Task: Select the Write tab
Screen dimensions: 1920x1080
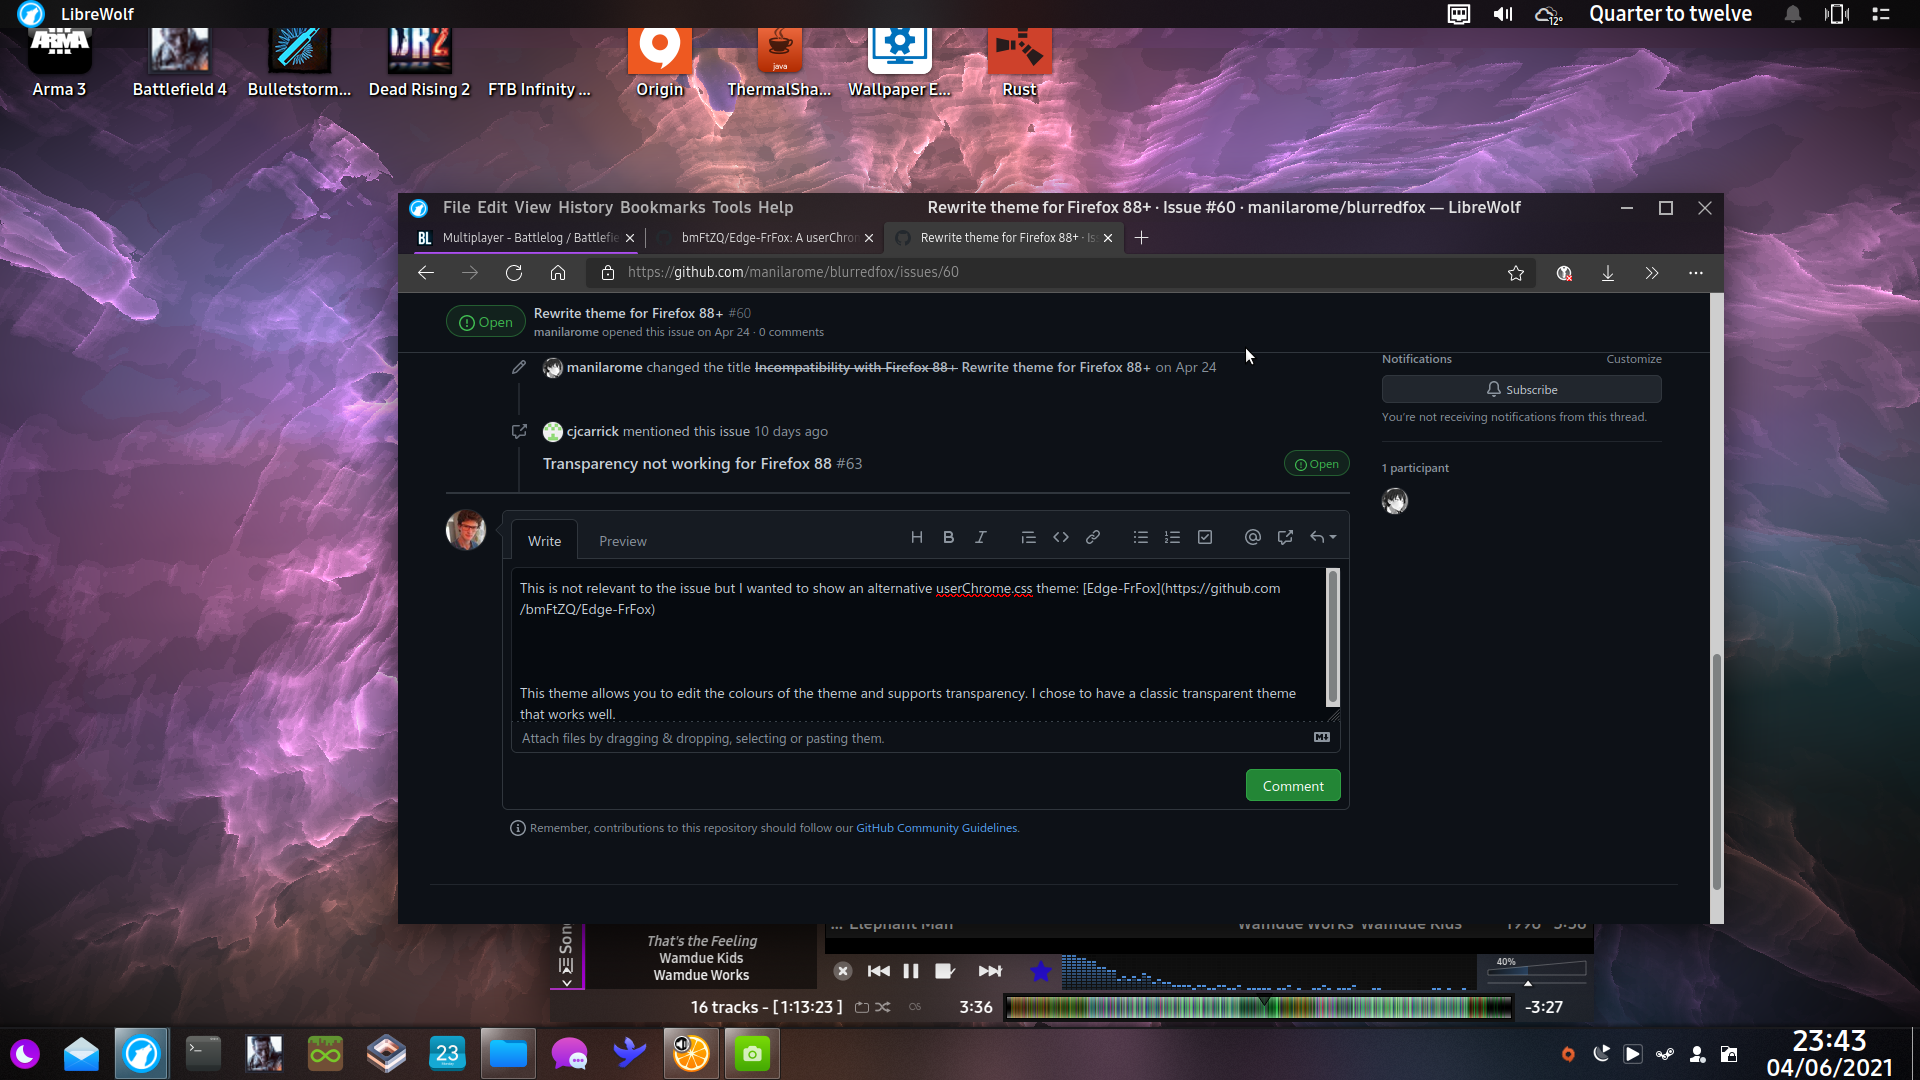Action: coord(544,541)
